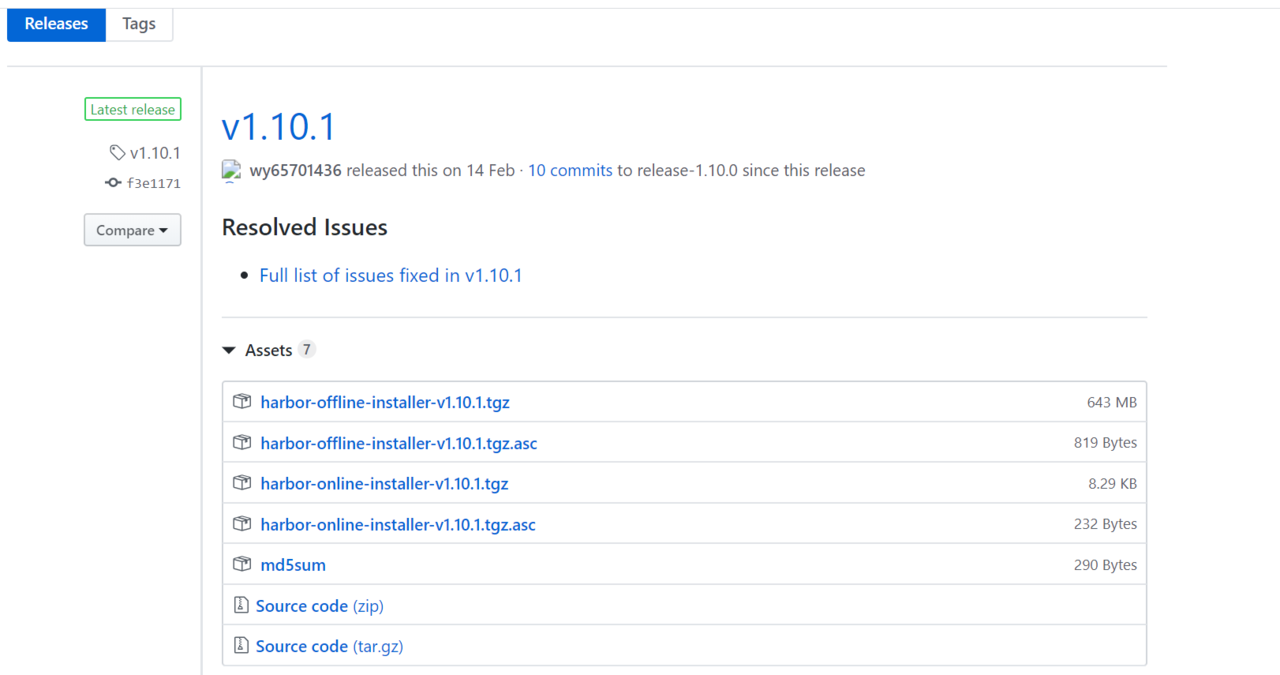Image resolution: width=1280 pixels, height=675 pixels.
Task: Collapse the Assets section triangle
Action: tap(229, 351)
